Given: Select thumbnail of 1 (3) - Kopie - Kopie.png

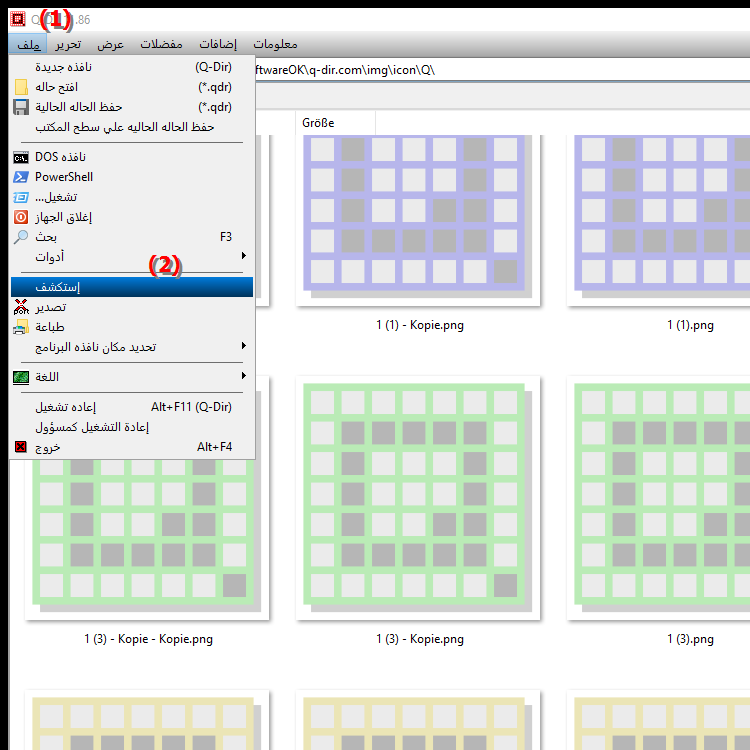Looking at the screenshot, I should pos(147,539).
